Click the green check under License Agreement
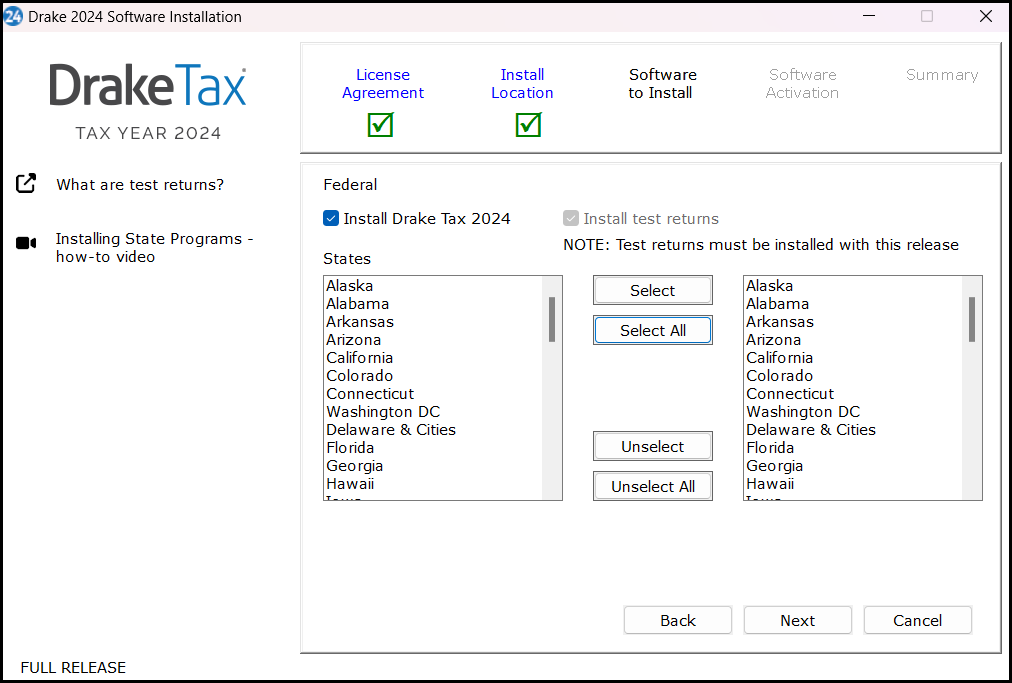Image resolution: width=1012 pixels, height=683 pixels. point(381,124)
